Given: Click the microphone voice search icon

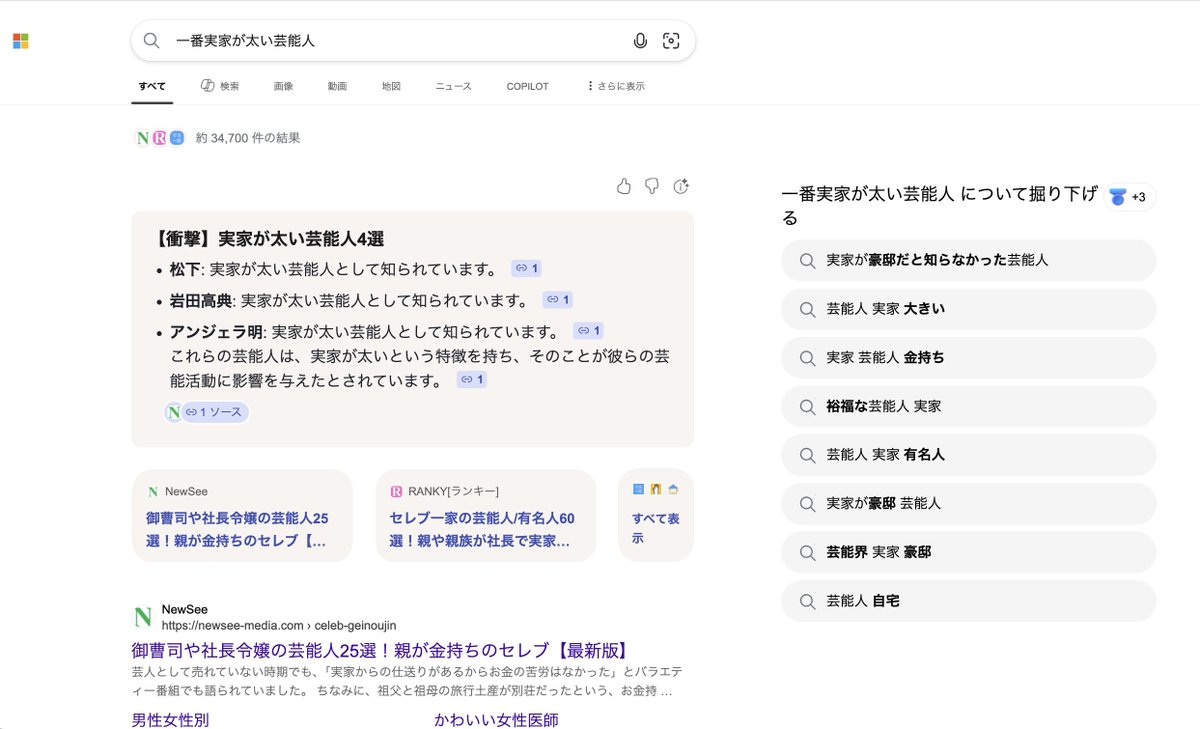Looking at the screenshot, I should point(640,41).
